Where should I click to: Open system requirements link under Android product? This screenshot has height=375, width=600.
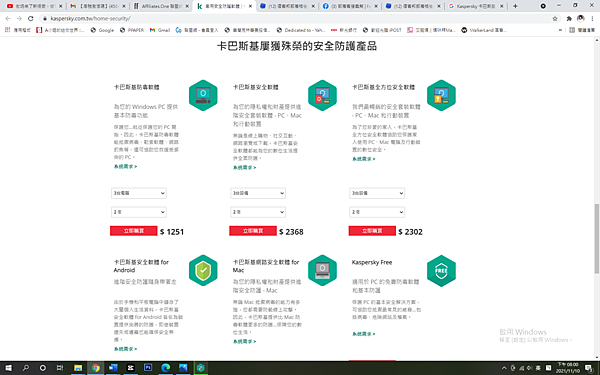pos(126,349)
